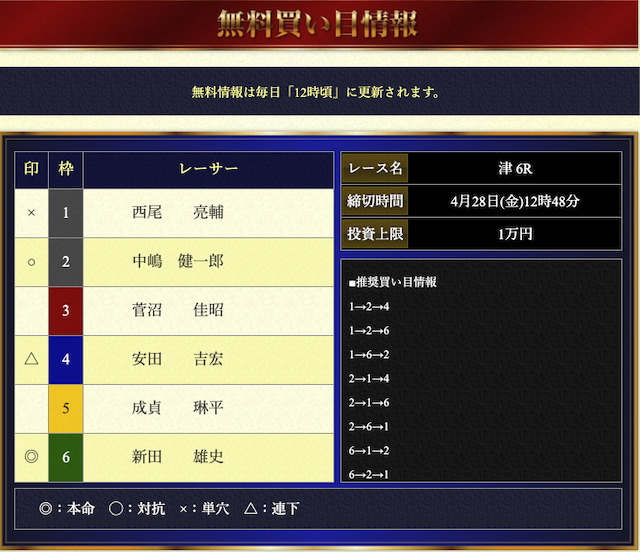This screenshot has width=640, height=552.
Task: Click the 投資上限 label
Action: pos(375,234)
